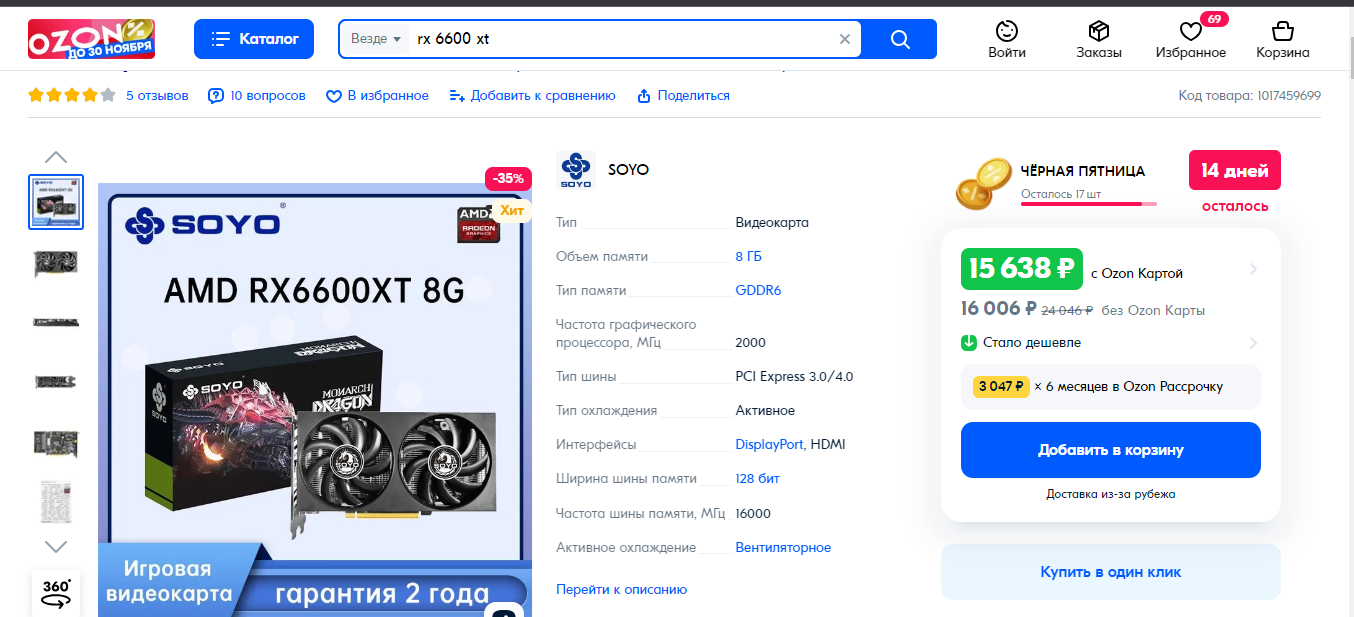Click the 8 ГБ memory value link

749,257
